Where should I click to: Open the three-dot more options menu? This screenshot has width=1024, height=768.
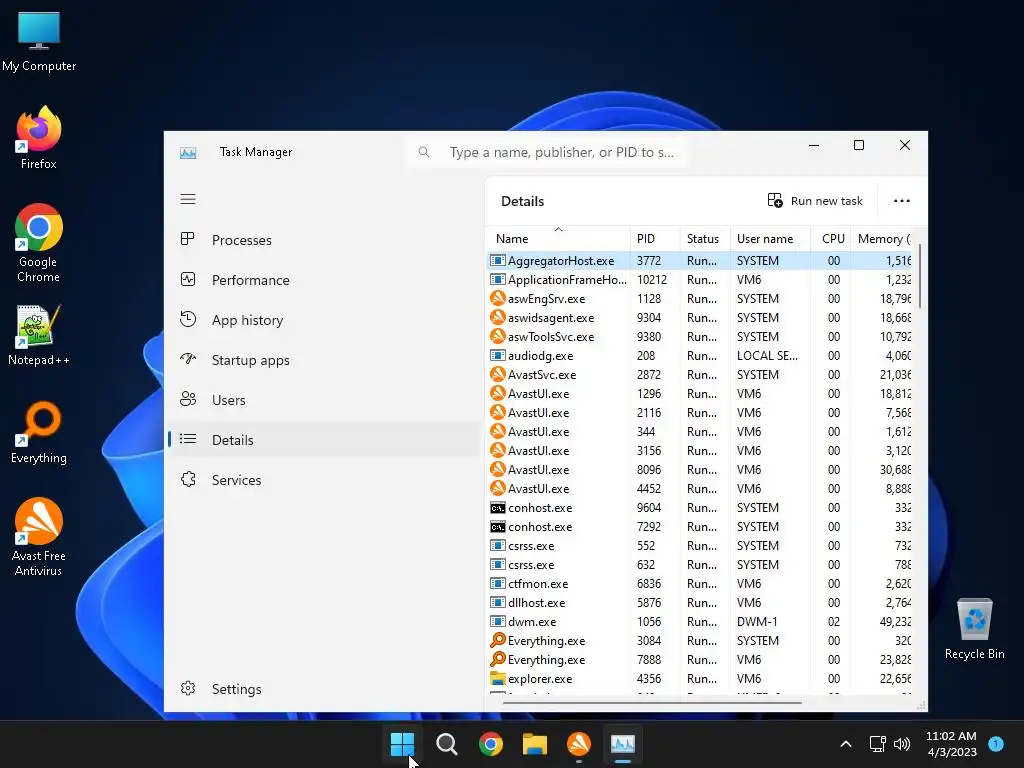pyautogui.click(x=902, y=200)
